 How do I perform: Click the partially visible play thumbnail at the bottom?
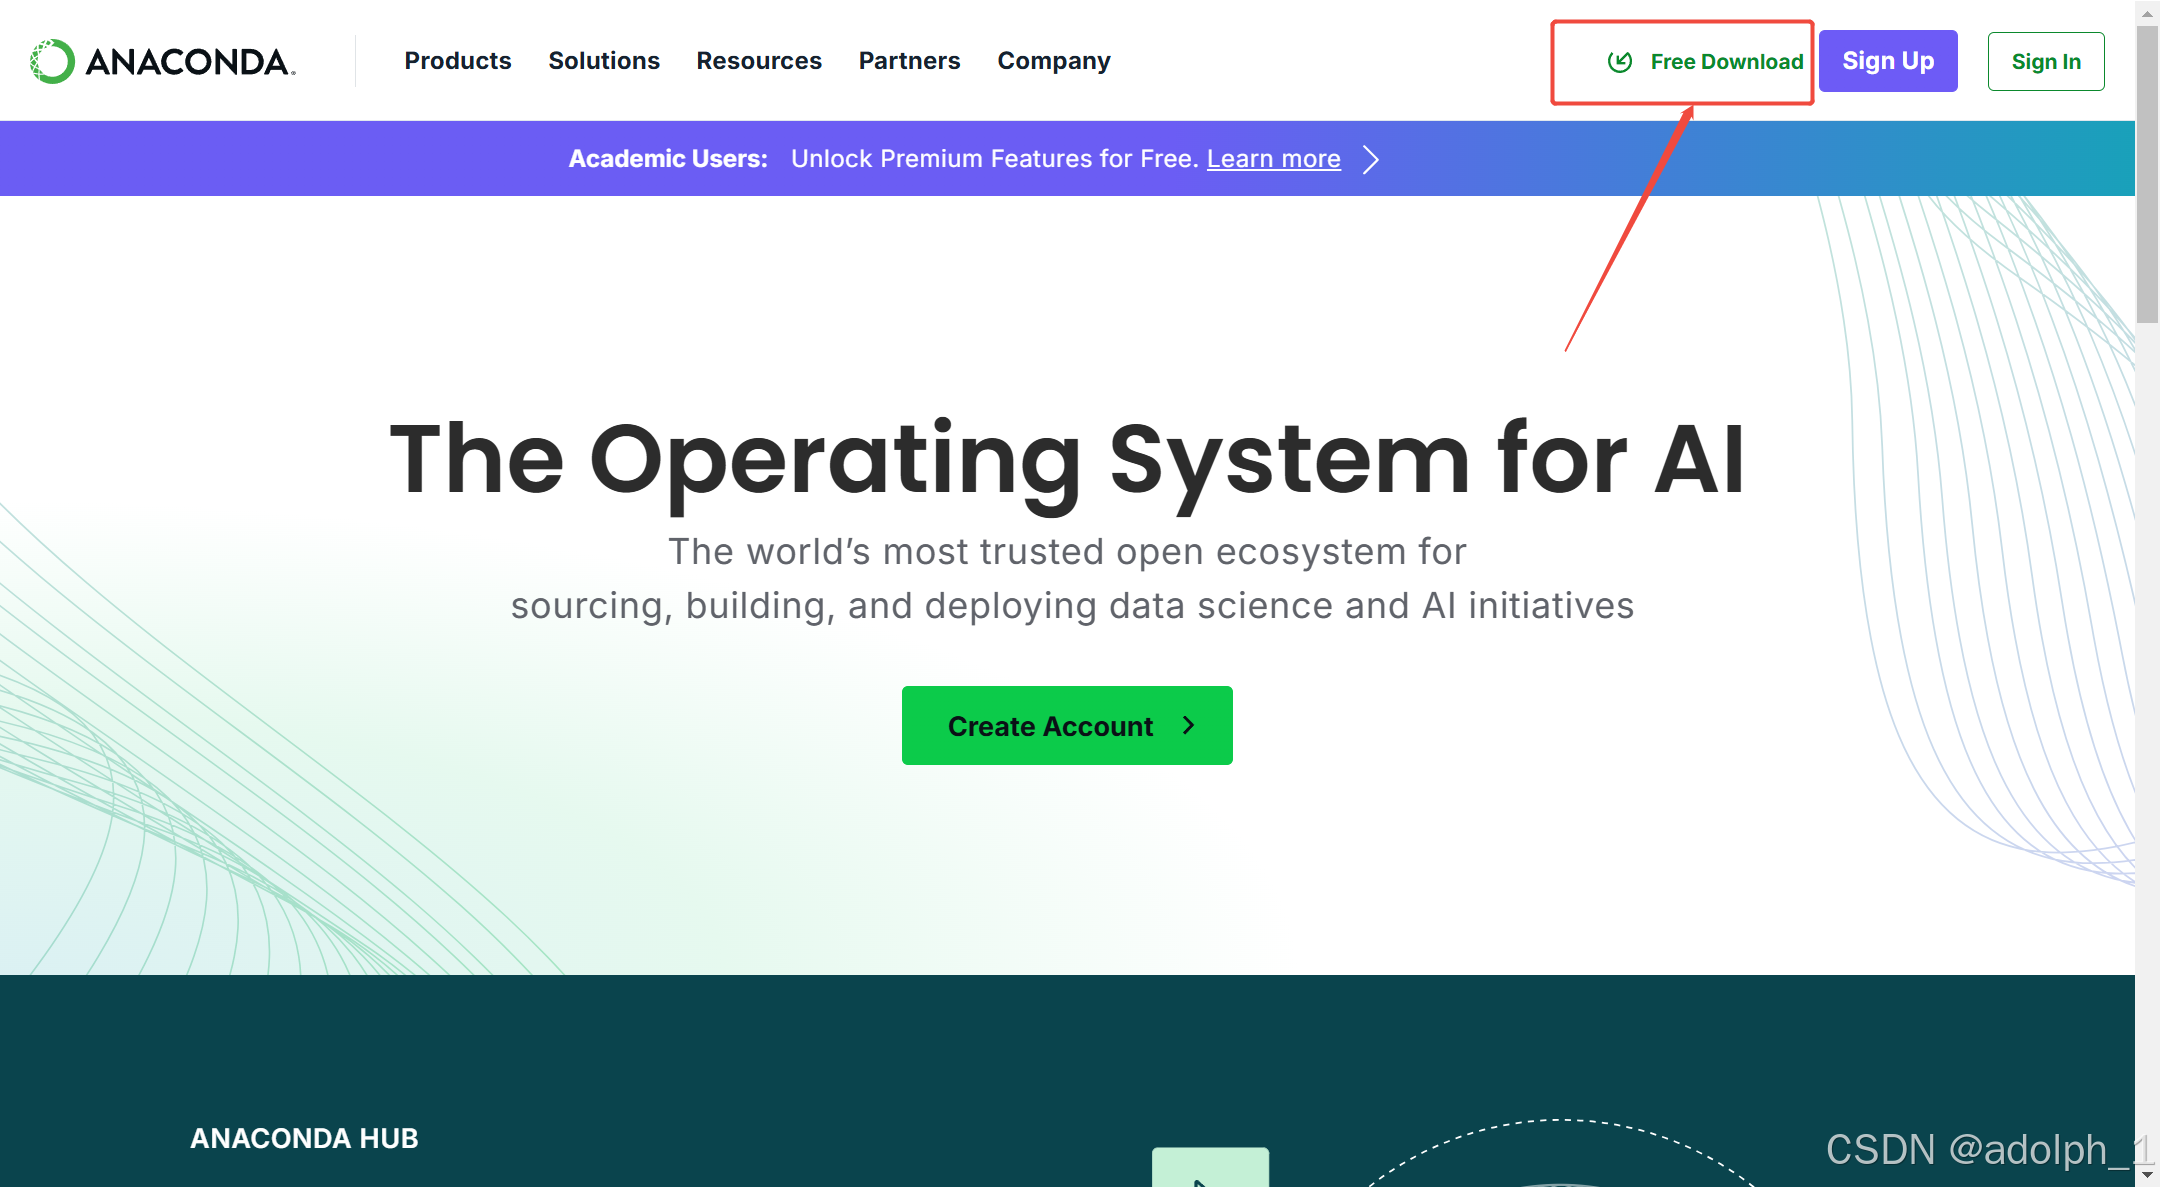pos(1210,1168)
